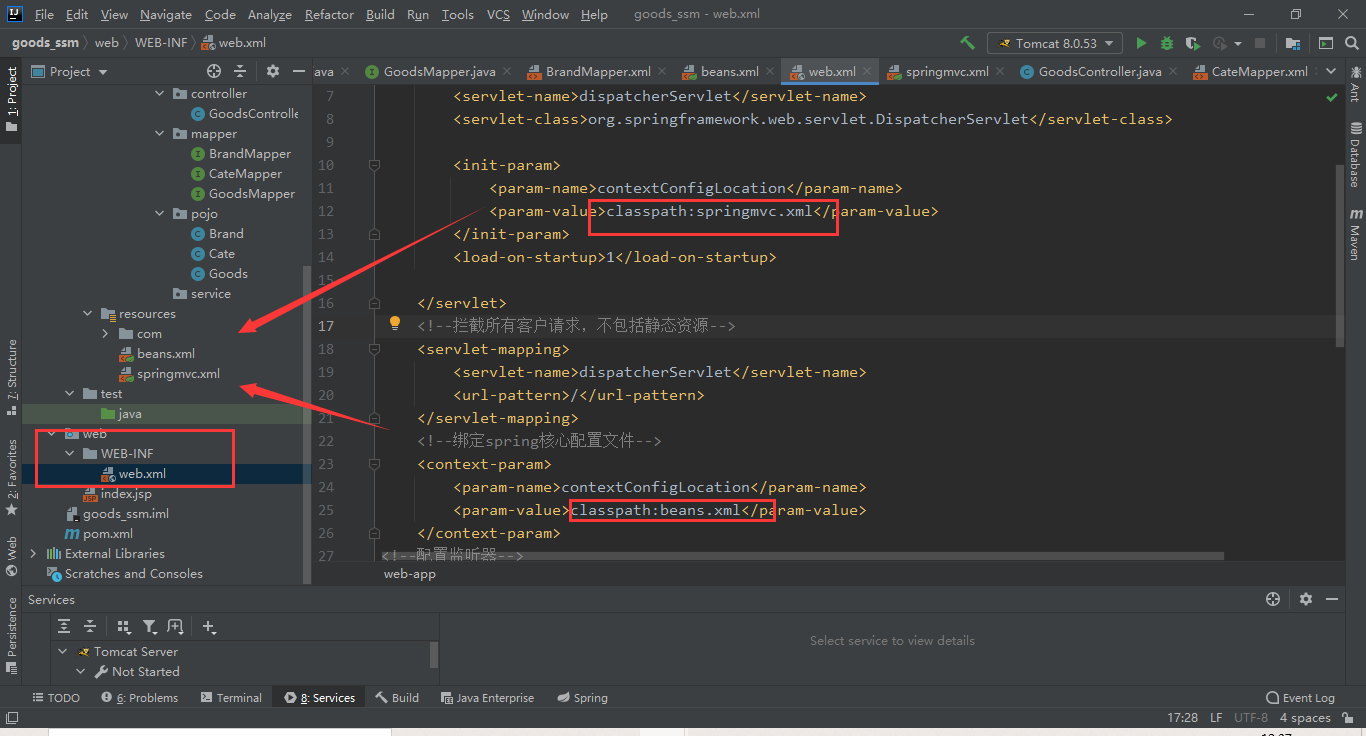Collapse the resources folder in tree
This screenshot has height=736, width=1366.
tap(88, 313)
